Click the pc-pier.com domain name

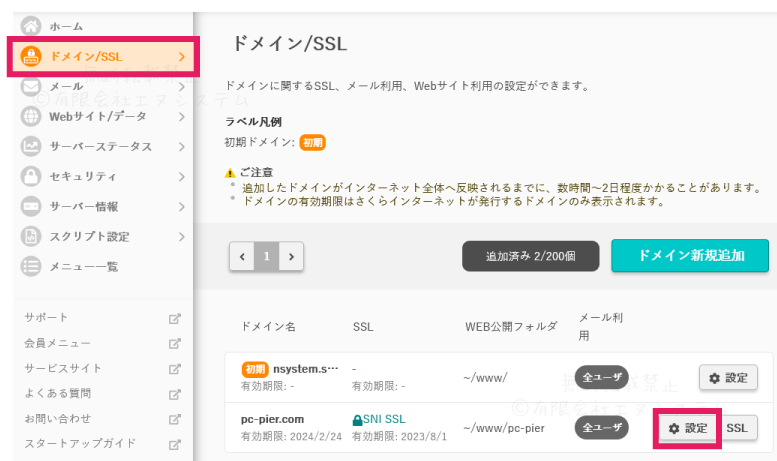tap(273, 419)
